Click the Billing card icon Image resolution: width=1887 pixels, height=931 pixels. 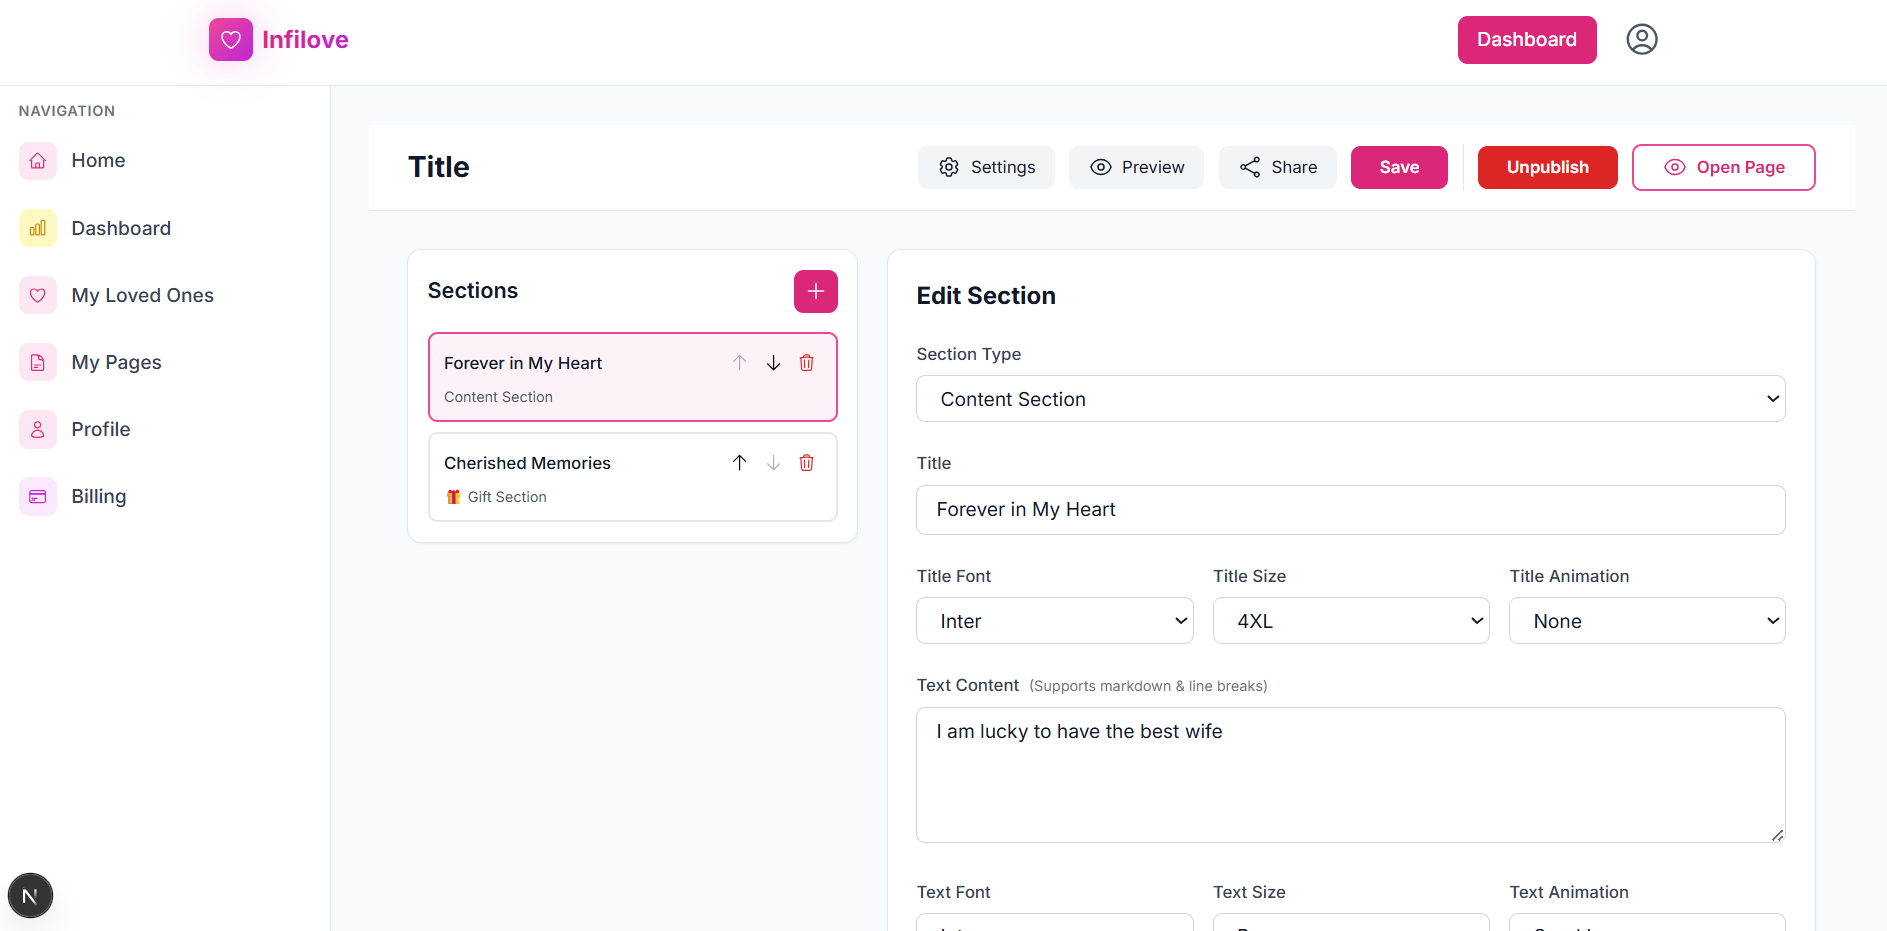coord(37,496)
